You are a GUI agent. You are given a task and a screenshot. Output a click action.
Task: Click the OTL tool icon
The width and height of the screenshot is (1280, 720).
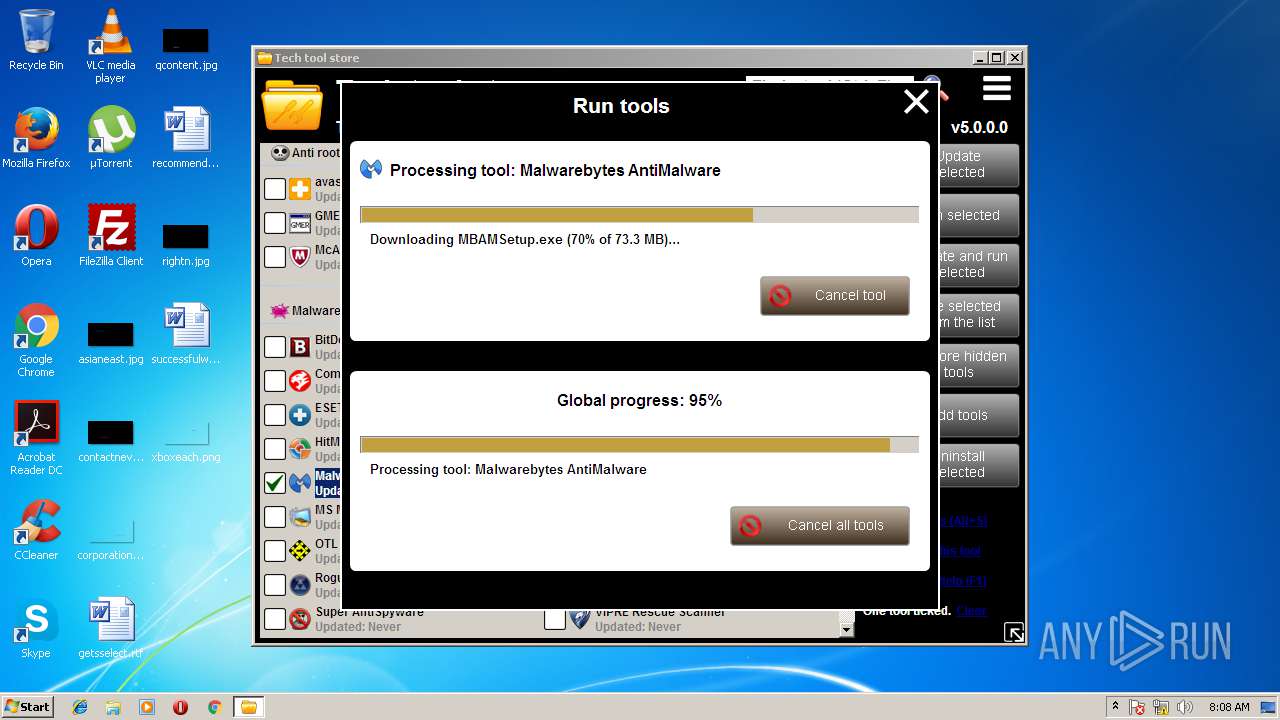300,551
